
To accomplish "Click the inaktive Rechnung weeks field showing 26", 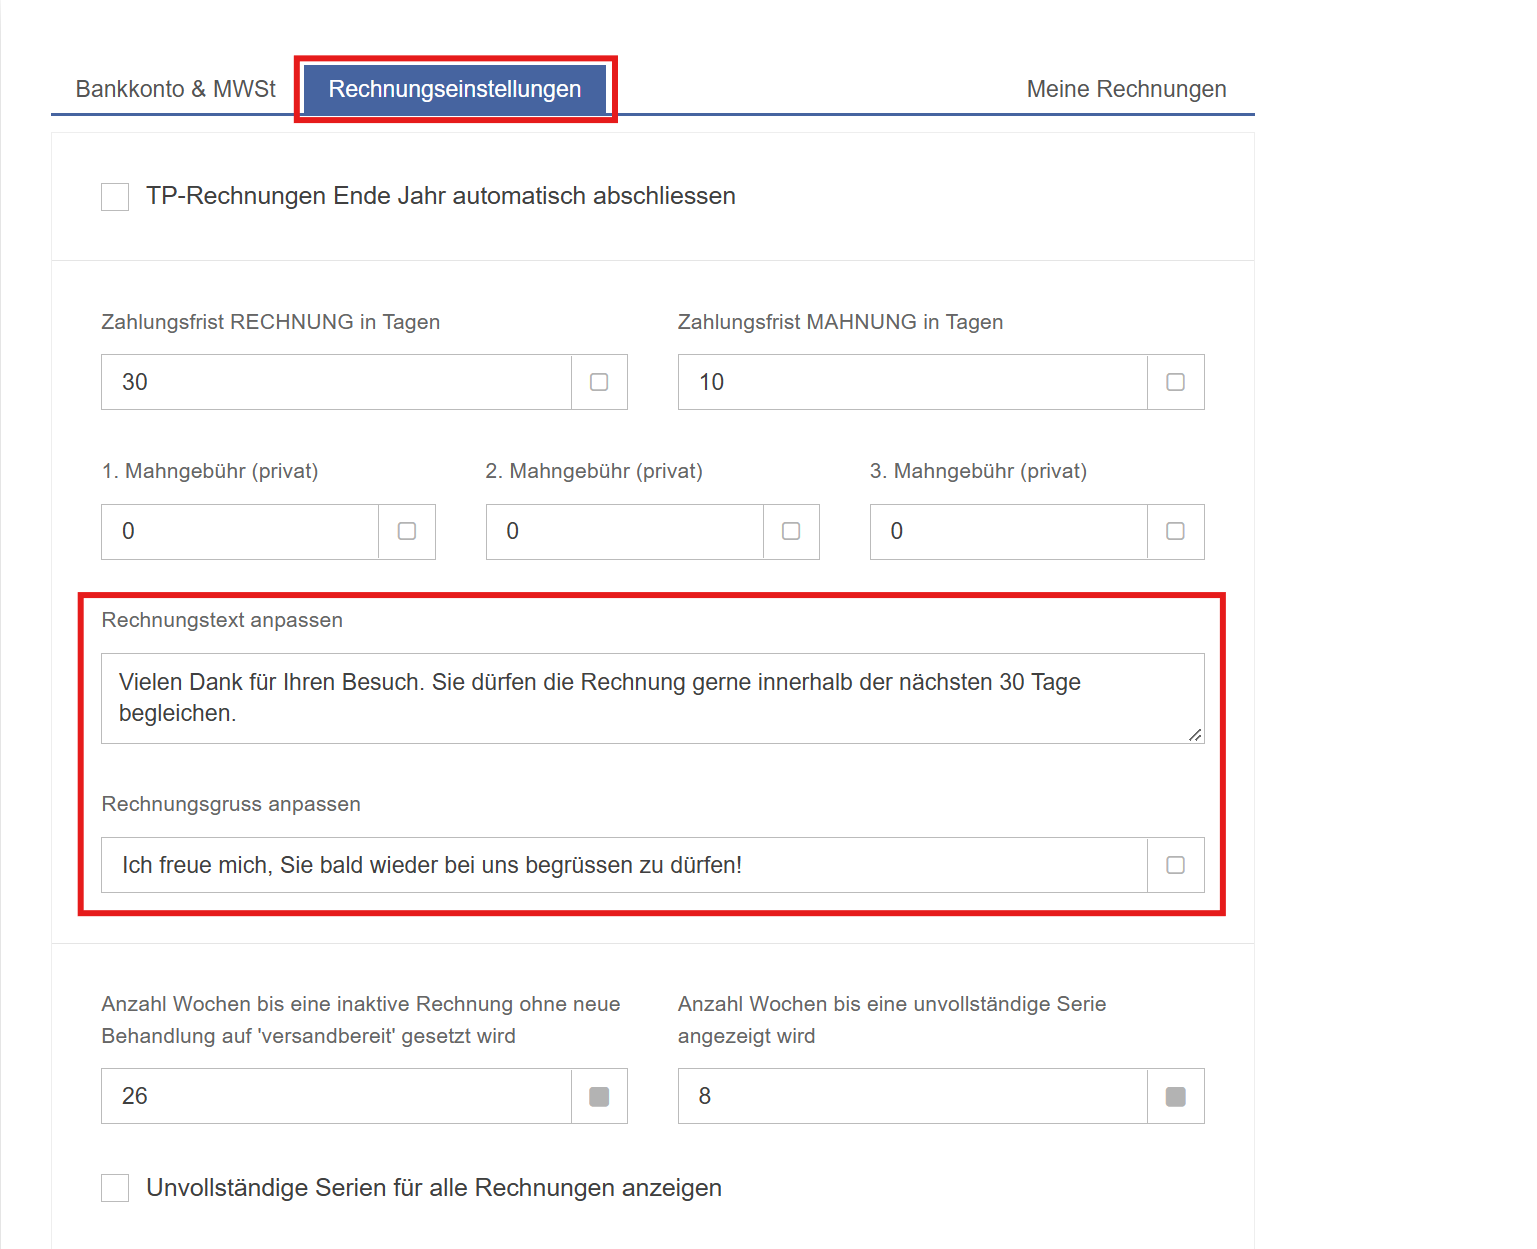I will (336, 1096).
